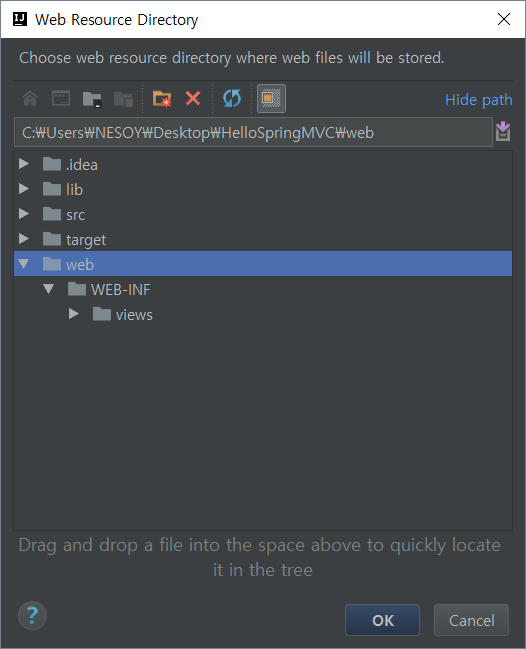Click the red Delete icon
The height and width of the screenshot is (649, 526).
(x=193, y=99)
